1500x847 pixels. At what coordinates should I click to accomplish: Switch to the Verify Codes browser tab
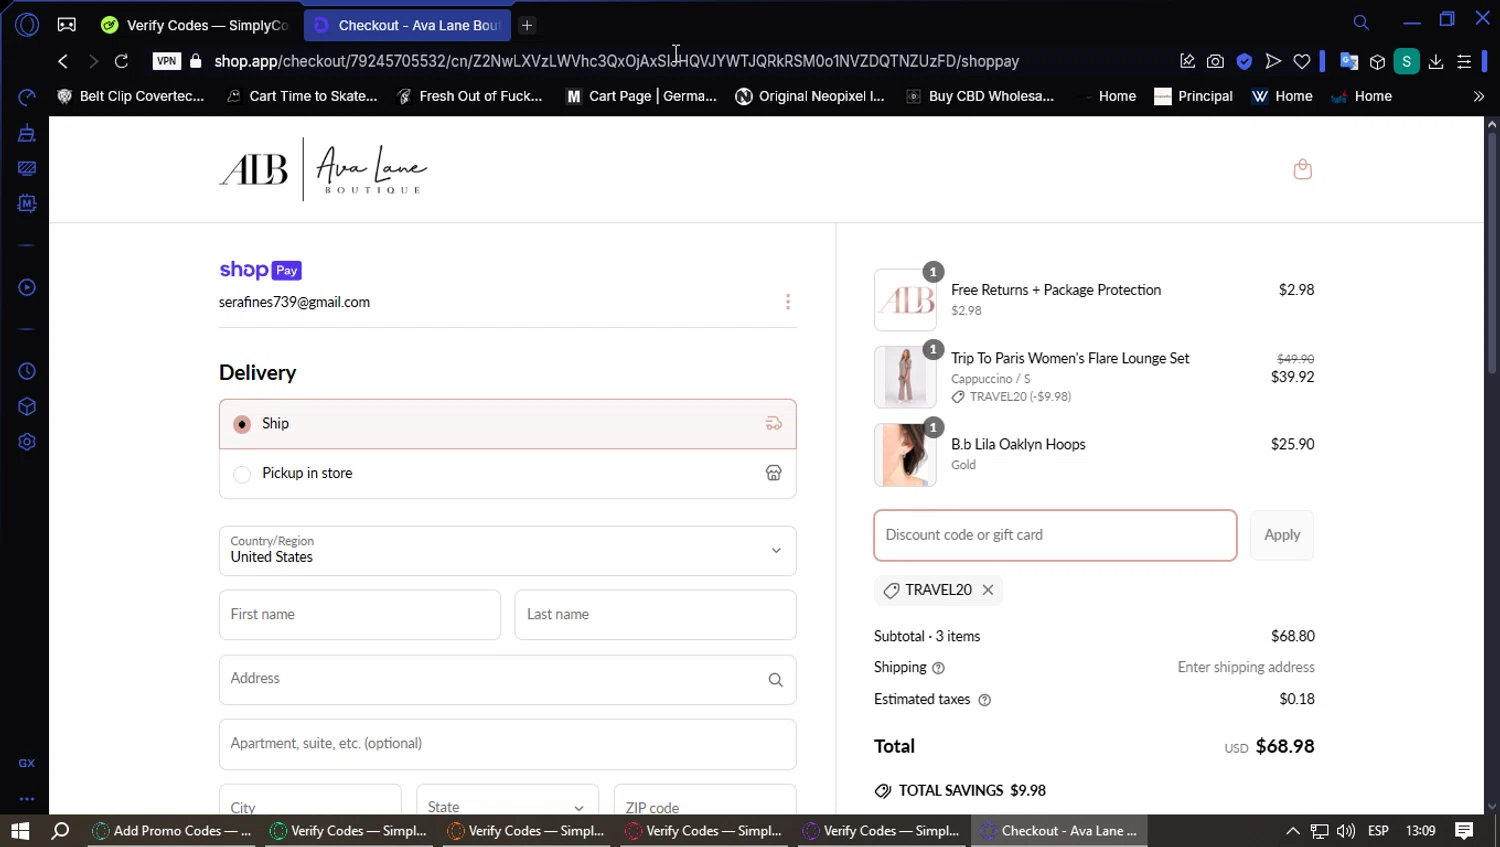196,25
